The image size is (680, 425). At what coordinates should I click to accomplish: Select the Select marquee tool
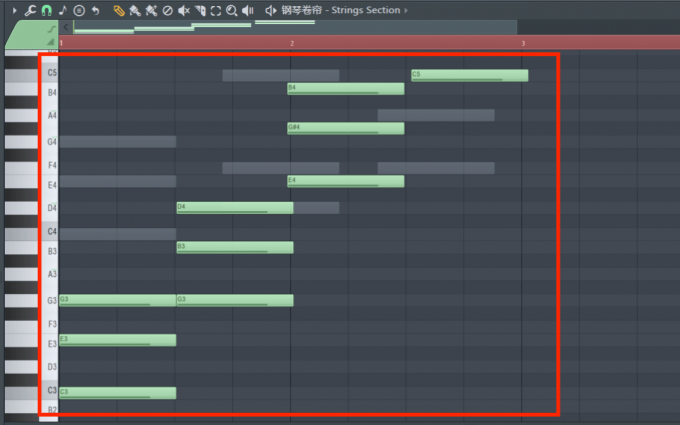click(x=216, y=10)
